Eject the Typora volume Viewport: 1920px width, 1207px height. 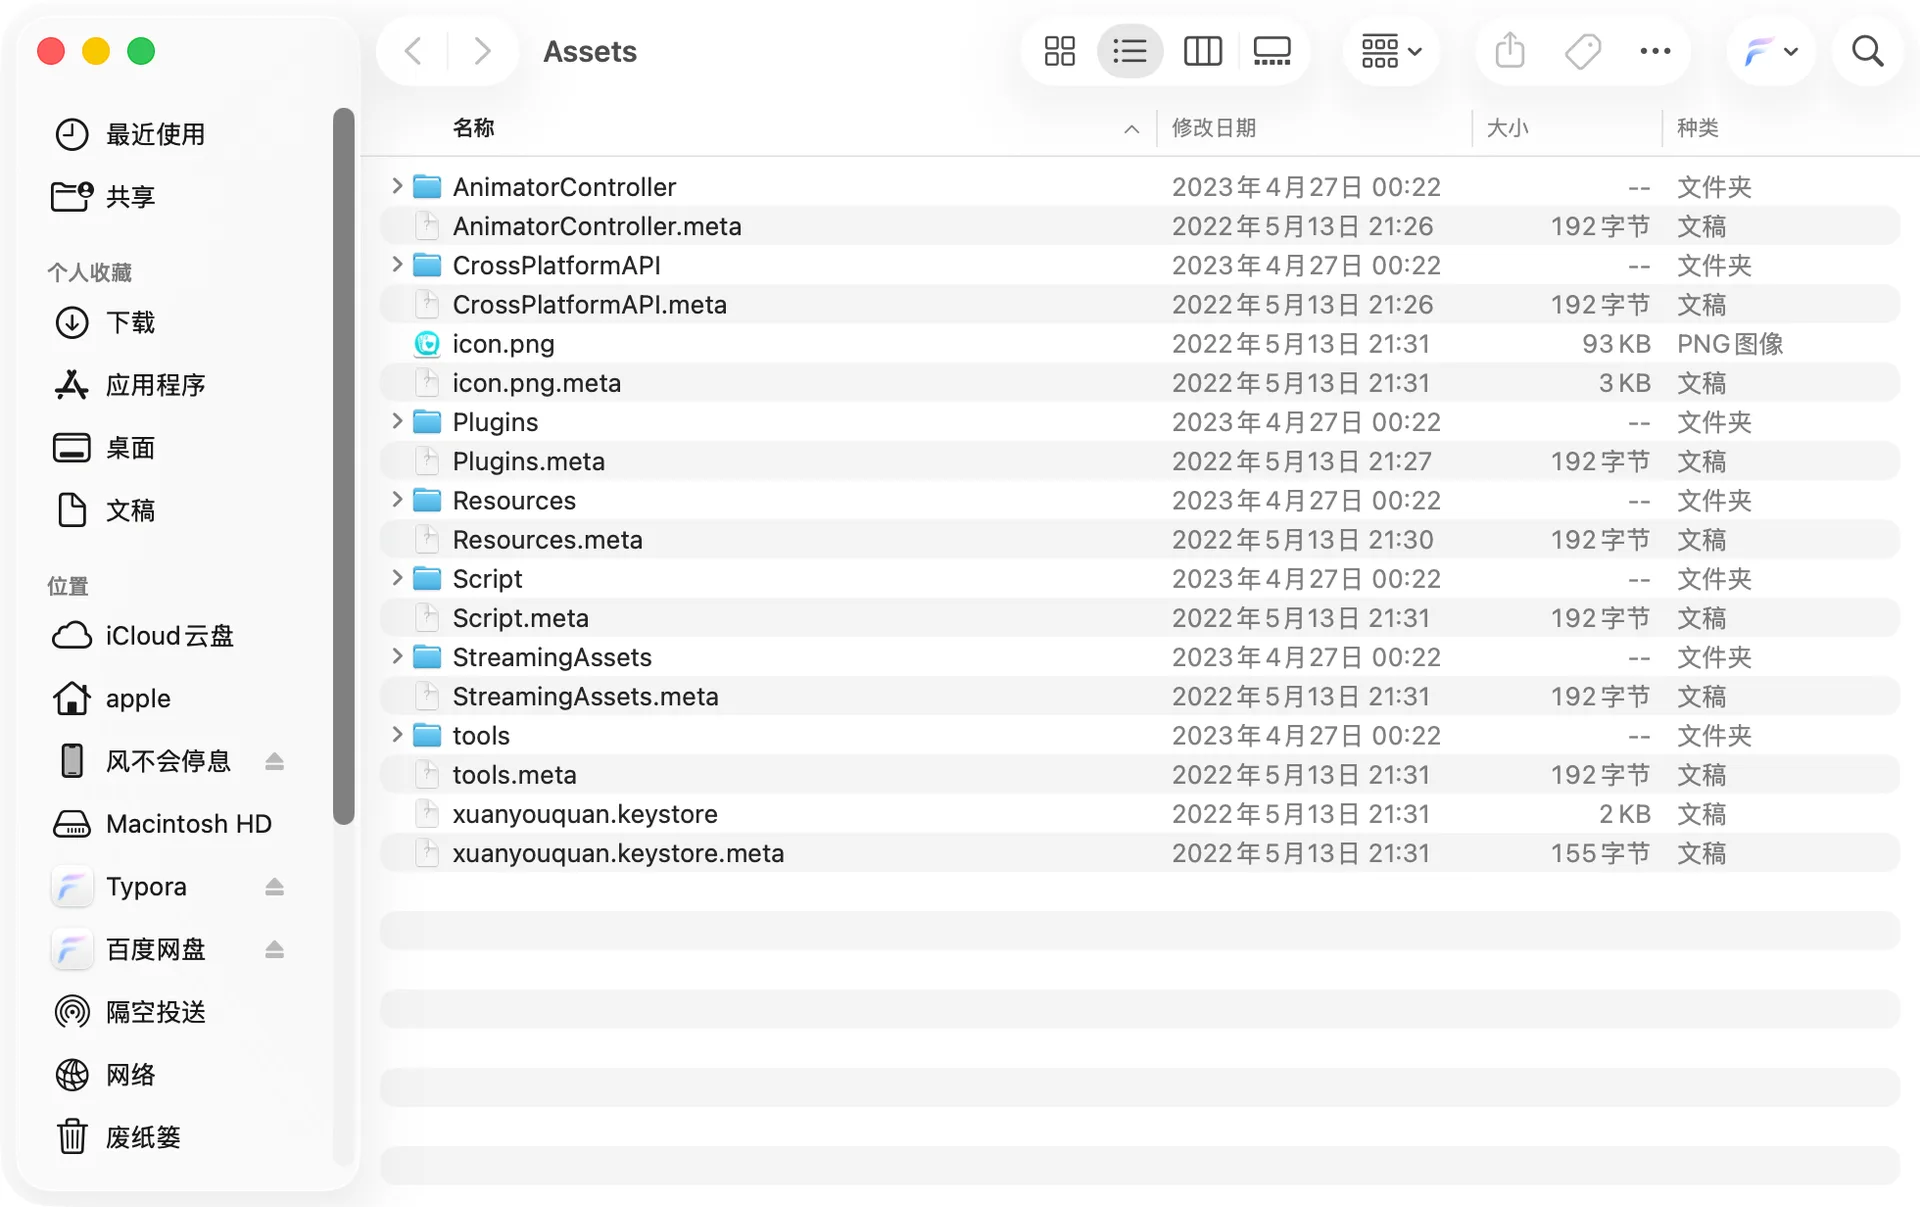pos(275,887)
